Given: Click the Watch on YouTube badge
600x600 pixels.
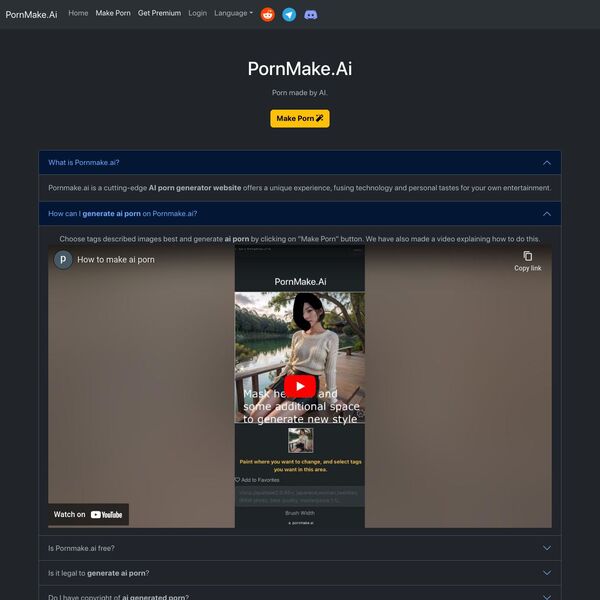Looking at the screenshot, I should [x=88, y=514].
